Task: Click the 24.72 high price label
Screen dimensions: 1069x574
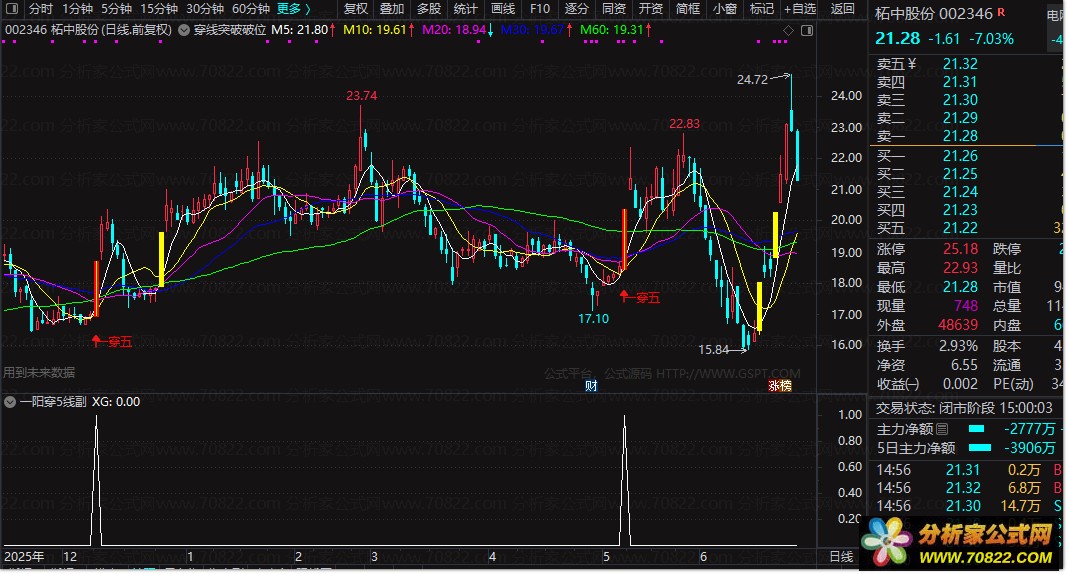Action: (752, 80)
